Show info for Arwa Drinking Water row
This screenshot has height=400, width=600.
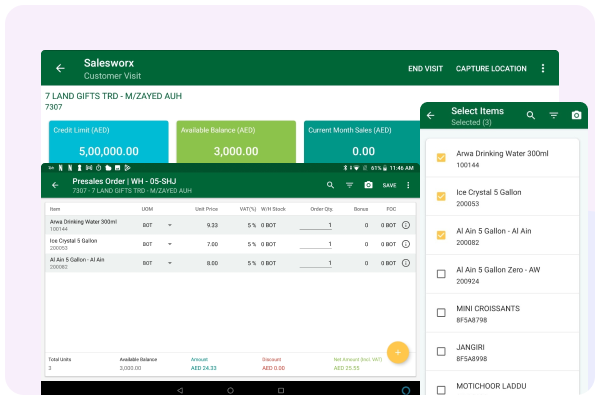[x=406, y=225]
